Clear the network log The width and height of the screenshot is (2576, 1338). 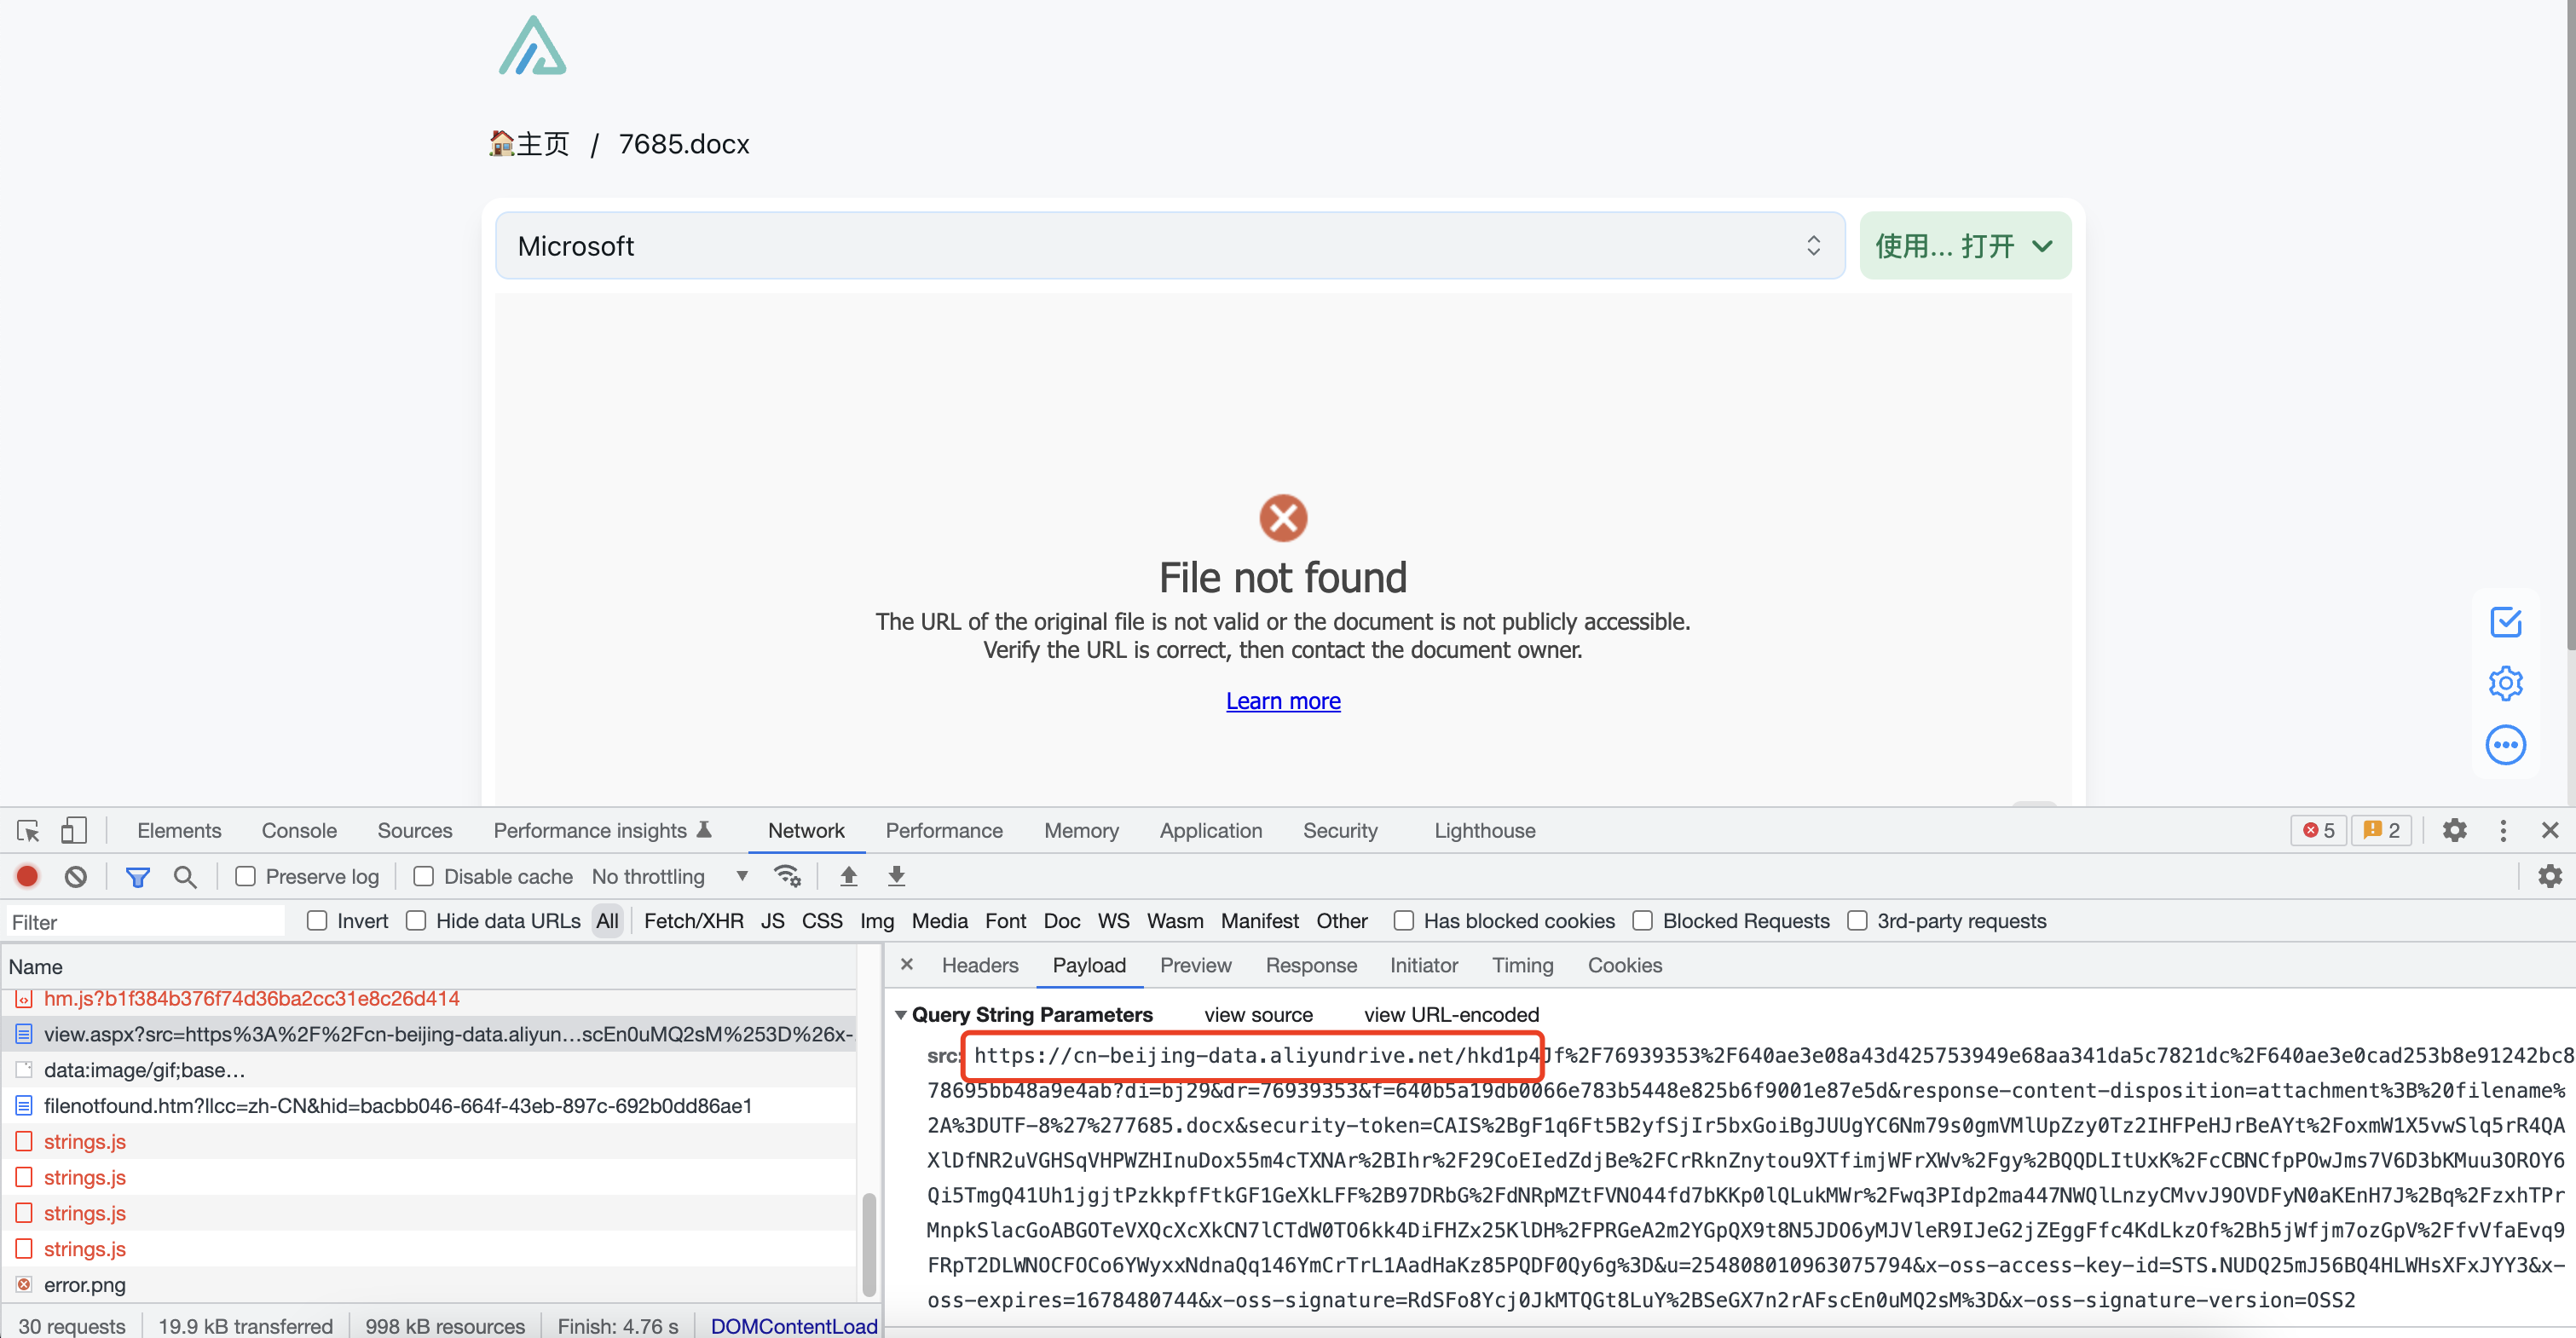[x=76, y=876]
